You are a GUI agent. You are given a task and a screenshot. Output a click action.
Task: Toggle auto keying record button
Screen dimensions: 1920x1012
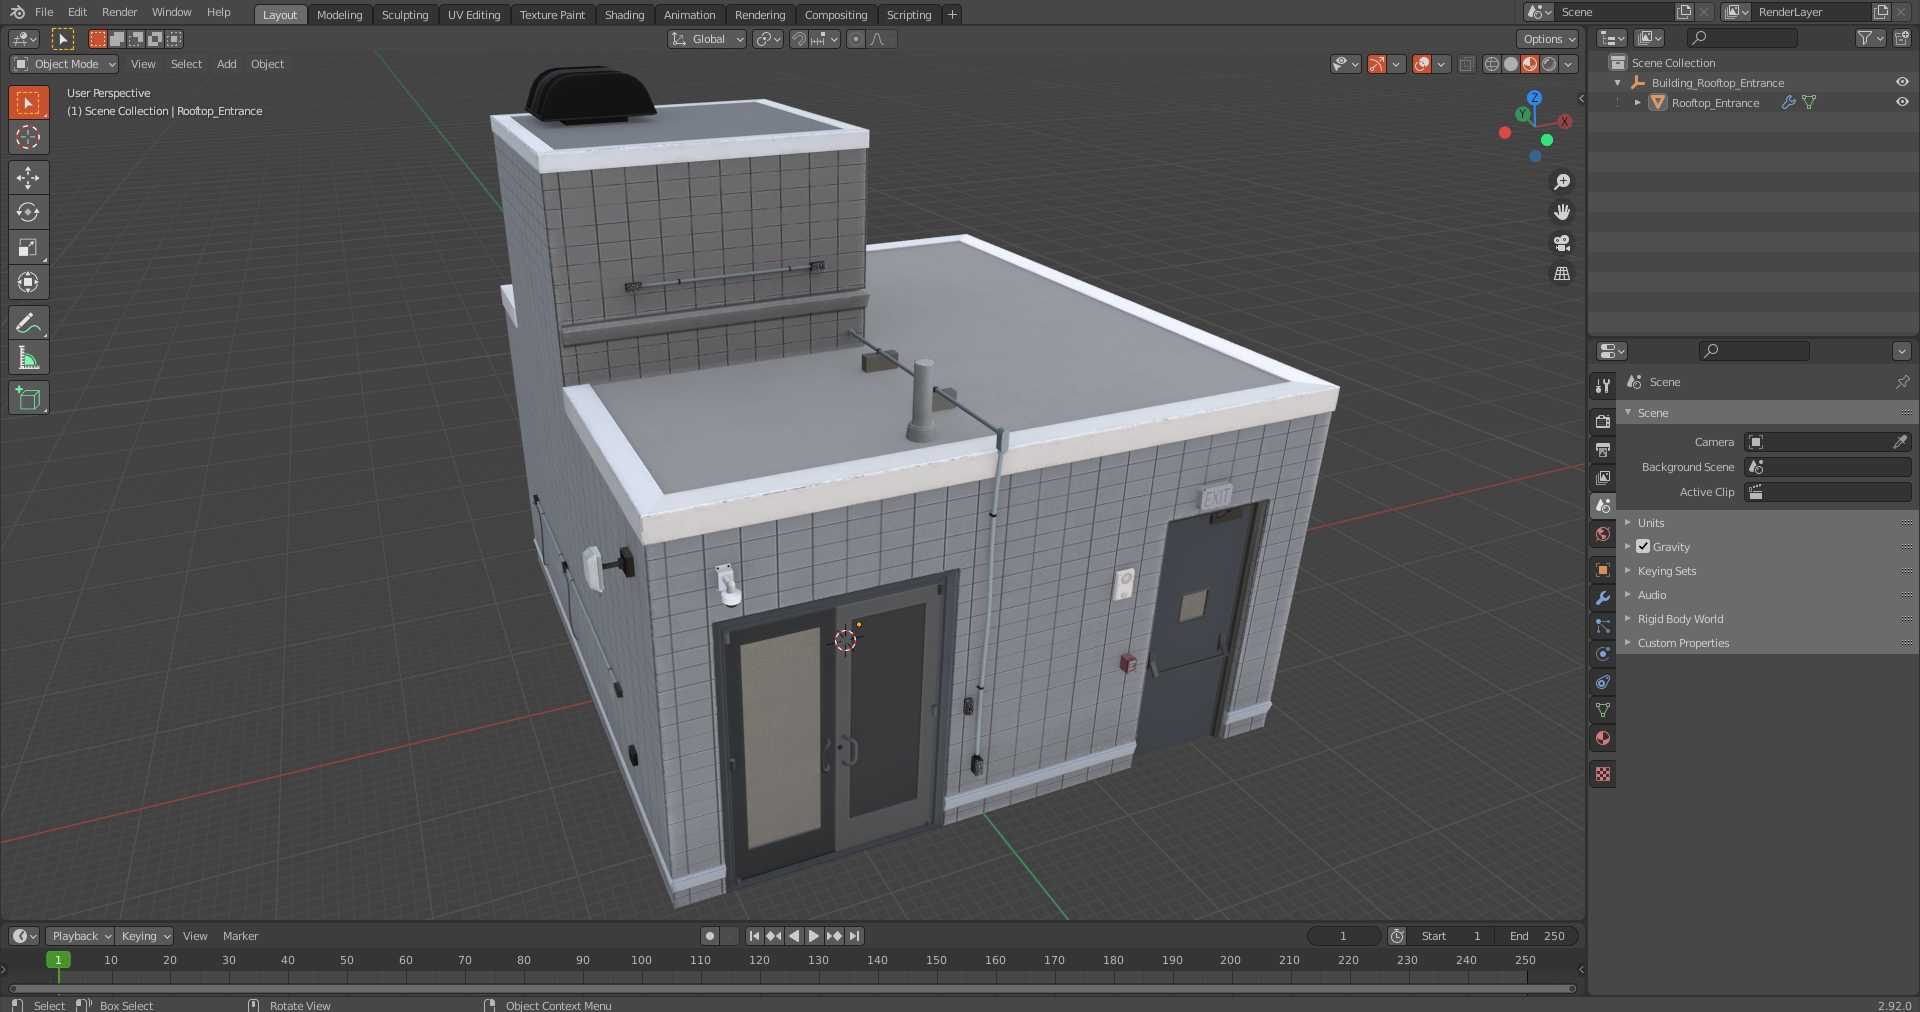710,936
